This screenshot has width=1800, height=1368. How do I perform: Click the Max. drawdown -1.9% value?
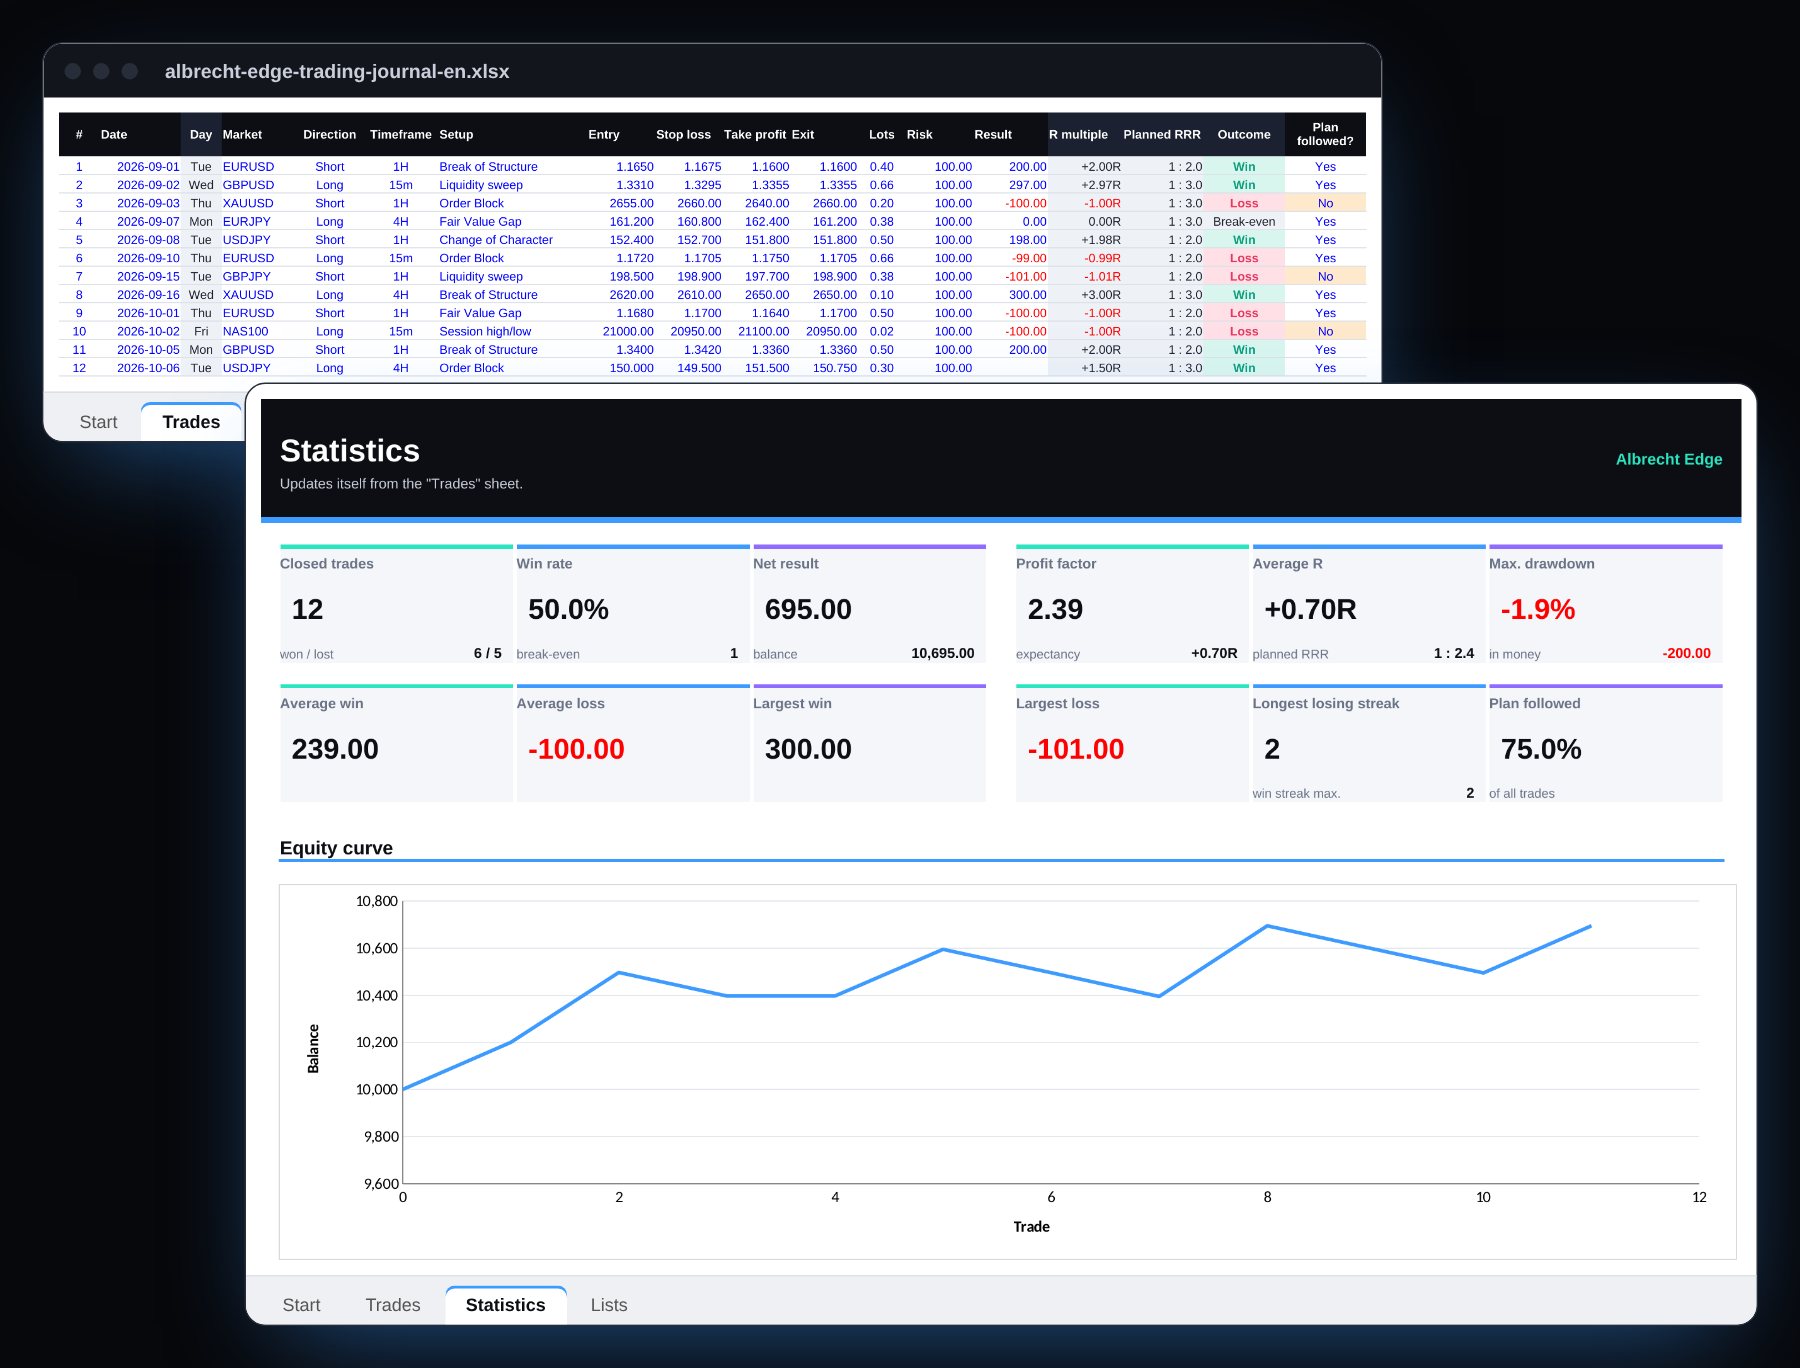(x=1537, y=609)
